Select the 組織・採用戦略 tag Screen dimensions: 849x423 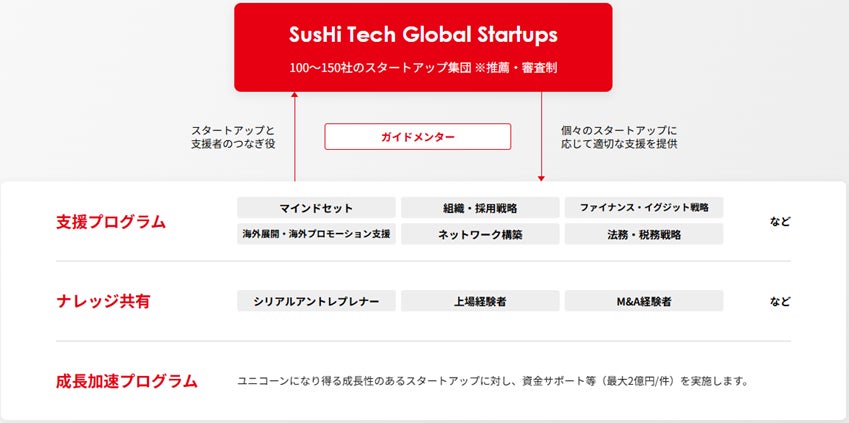pyautogui.click(x=480, y=208)
